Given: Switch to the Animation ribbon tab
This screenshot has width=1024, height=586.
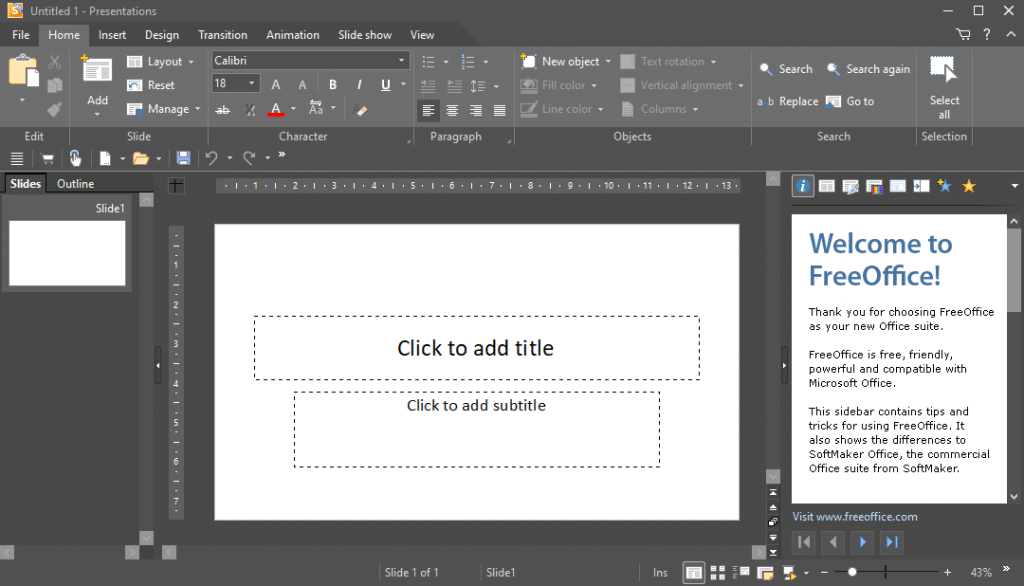Looking at the screenshot, I should click(293, 35).
